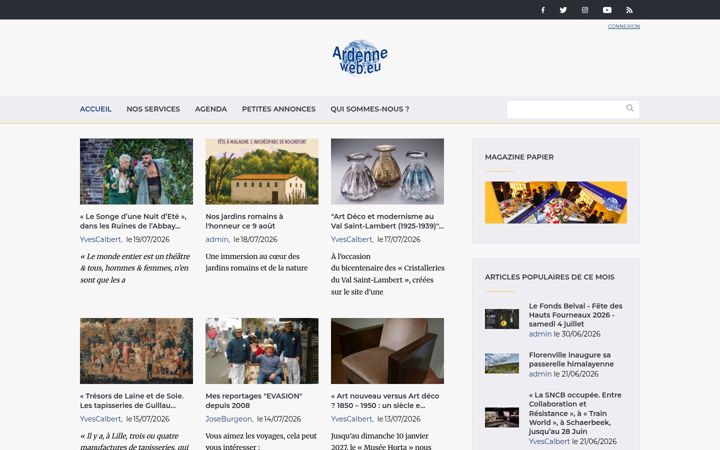
Task: Click excerpt 'À l'occasion du bicentenaire'
Action: click(388, 274)
